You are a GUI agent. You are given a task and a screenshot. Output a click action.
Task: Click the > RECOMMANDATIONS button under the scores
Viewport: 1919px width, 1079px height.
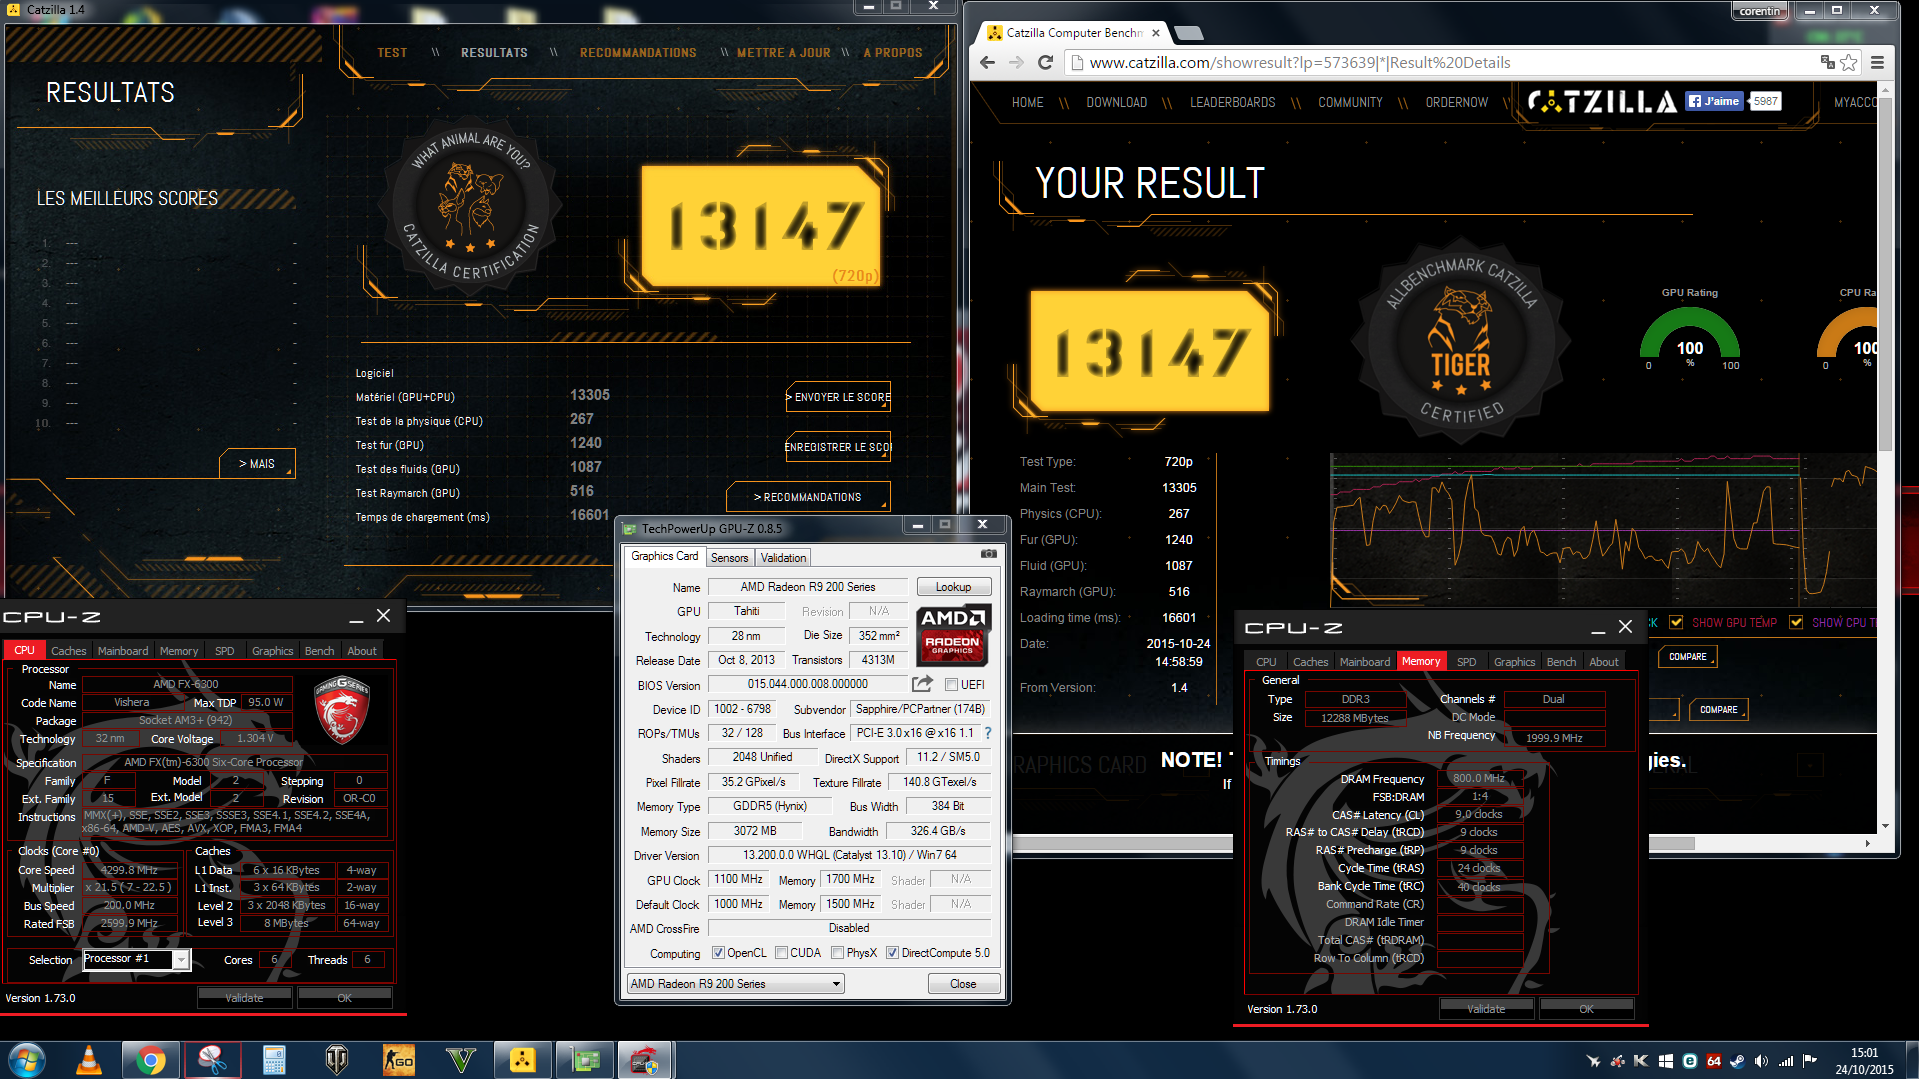(x=808, y=497)
